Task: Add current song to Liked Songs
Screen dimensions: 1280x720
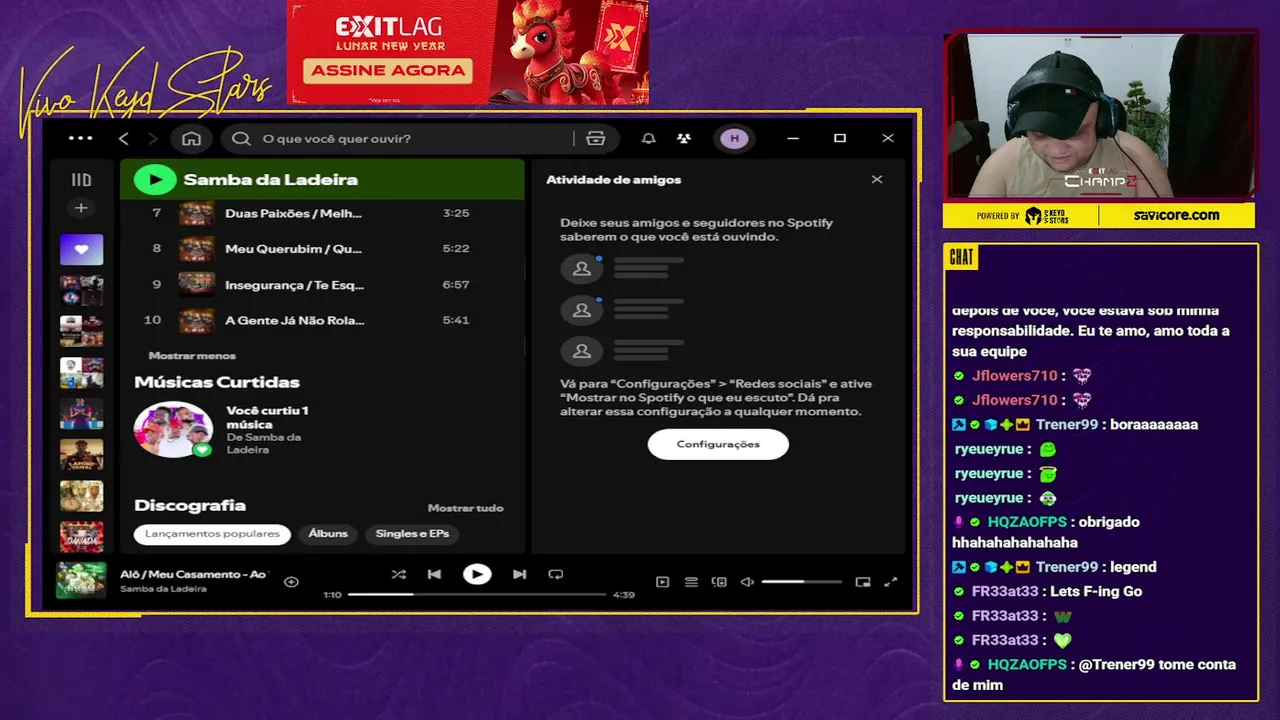Action: click(291, 582)
